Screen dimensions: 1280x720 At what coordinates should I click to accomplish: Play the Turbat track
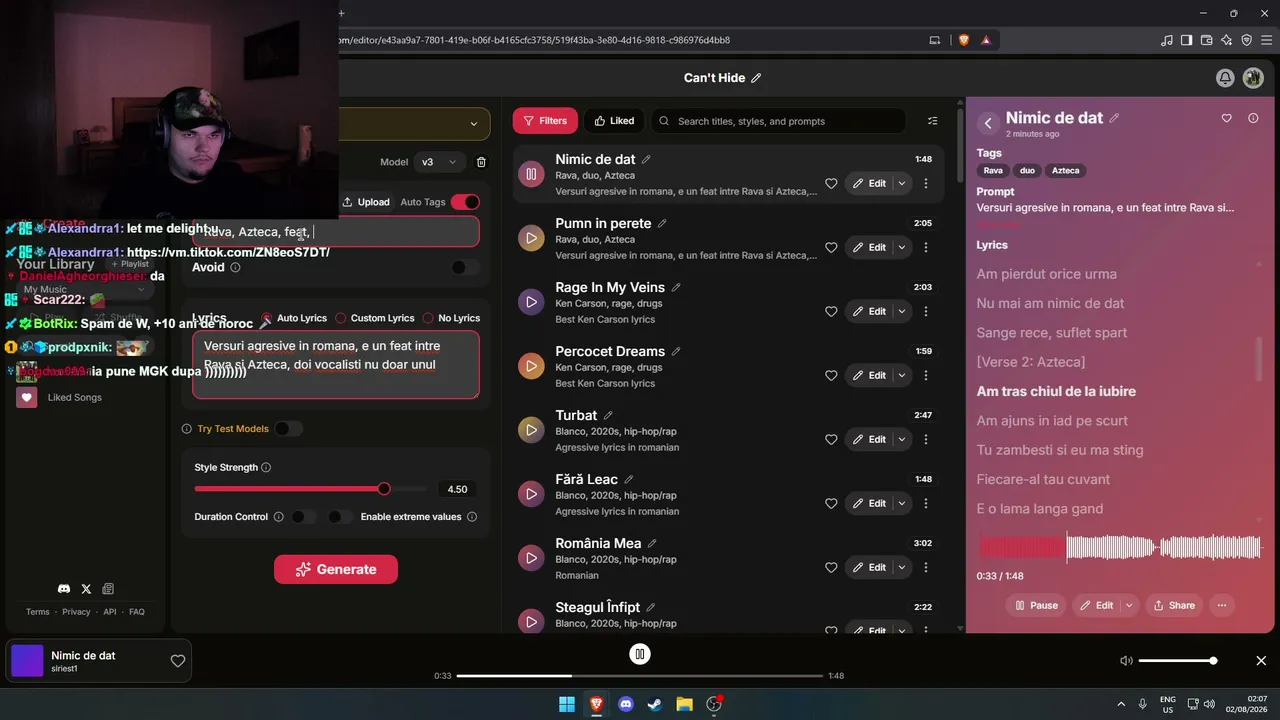click(x=531, y=430)
